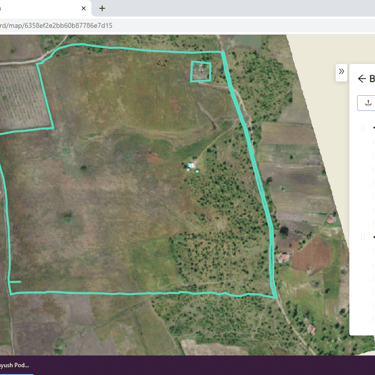This screenshot has width=375, height=375.
Task: Focus the address bar URL
Action: pos(56,26)
